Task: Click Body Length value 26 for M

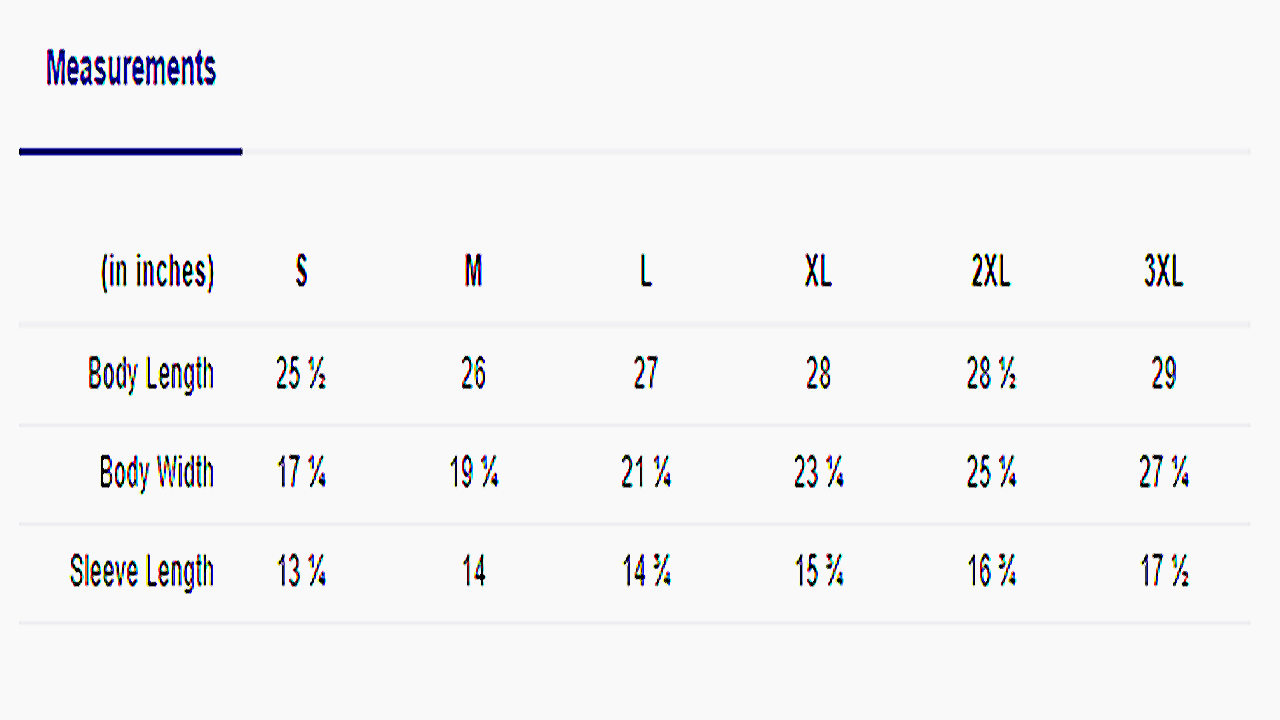Action: (474, 375)
